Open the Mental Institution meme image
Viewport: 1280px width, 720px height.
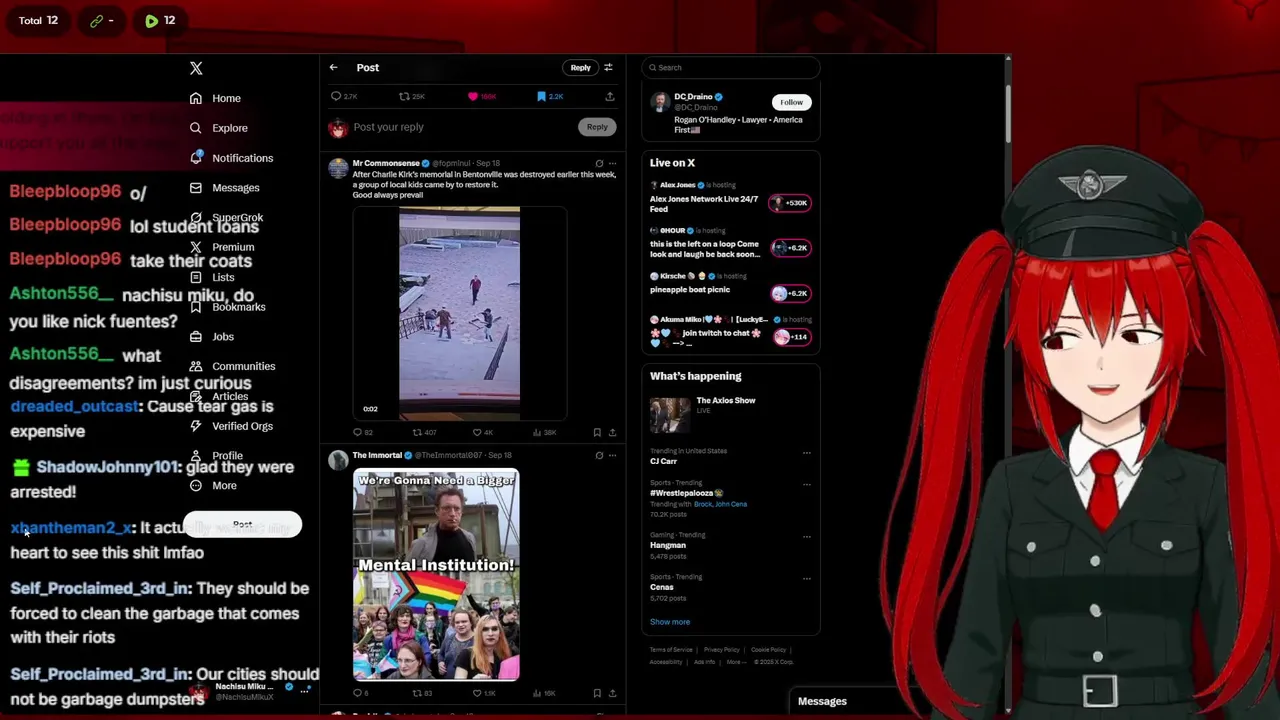coord(436,575)
